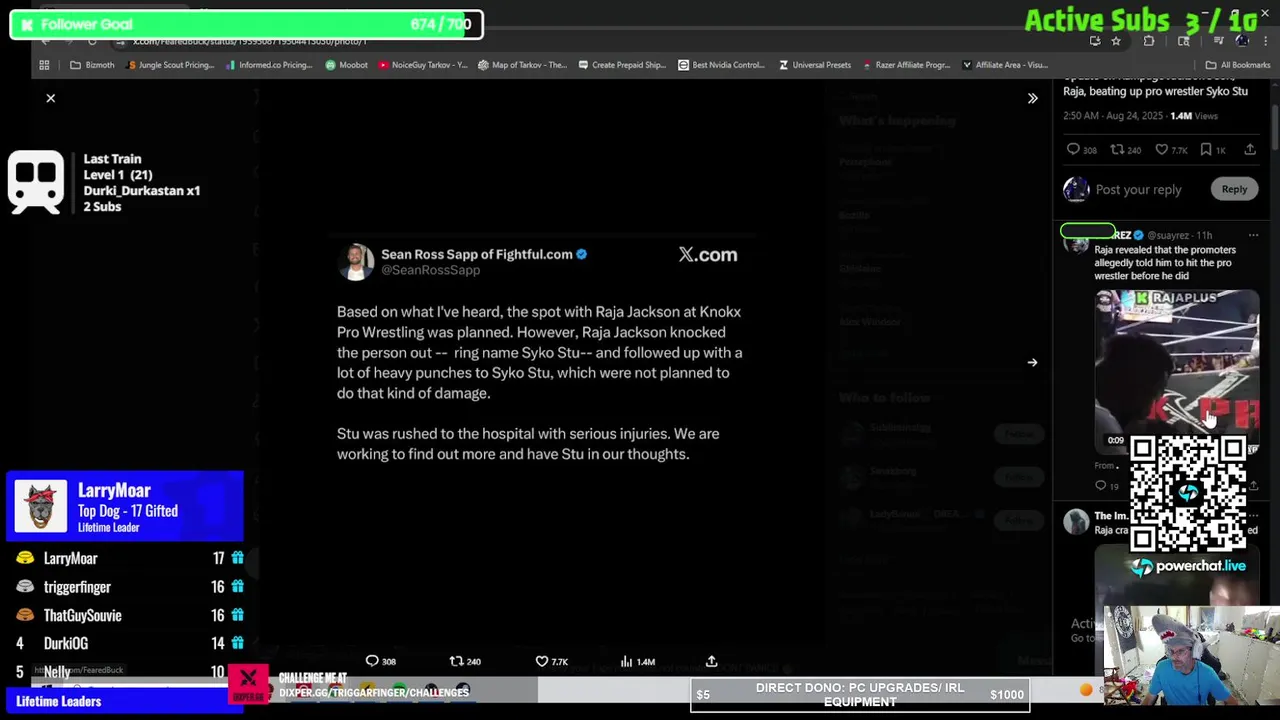
Task: Open Best Nvidia Control bookmark
Action: [x=721, y=65]
